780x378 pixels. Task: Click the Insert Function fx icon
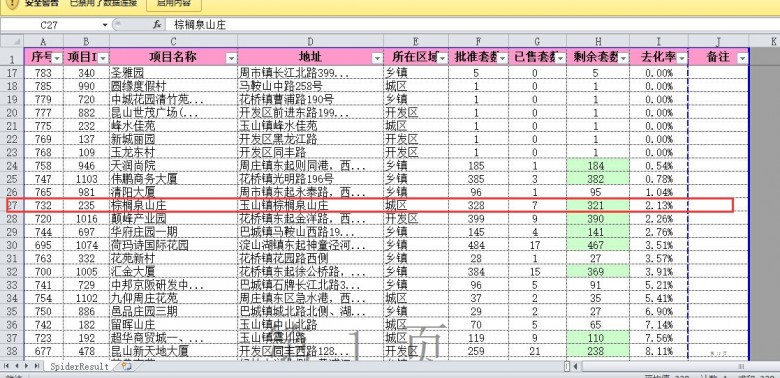pyautogui.click(x=157, y=24)
